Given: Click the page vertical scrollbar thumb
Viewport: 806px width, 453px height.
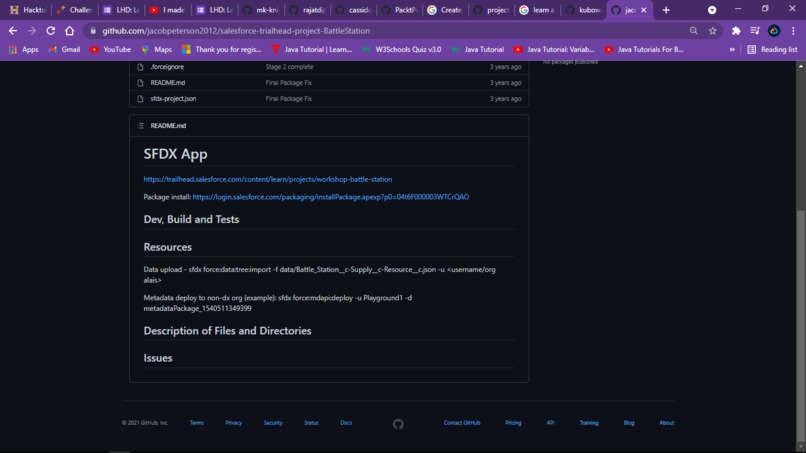Looking at the screenshot, I should 800,325.
